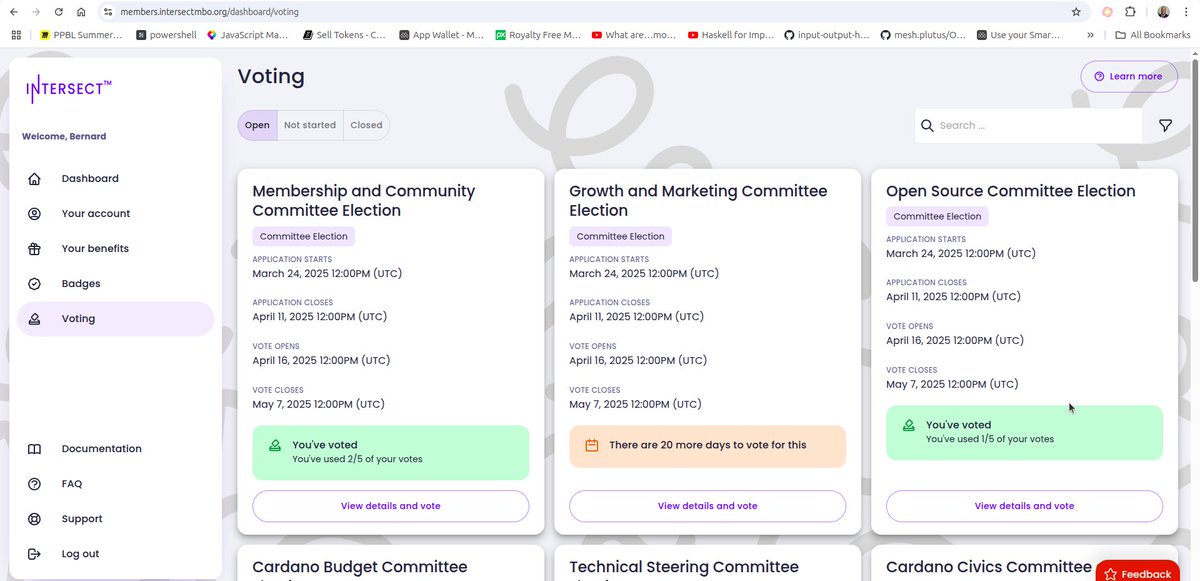Open the Feedback button
Viewport: 1200px width, 581px height.
(1138, 573)
